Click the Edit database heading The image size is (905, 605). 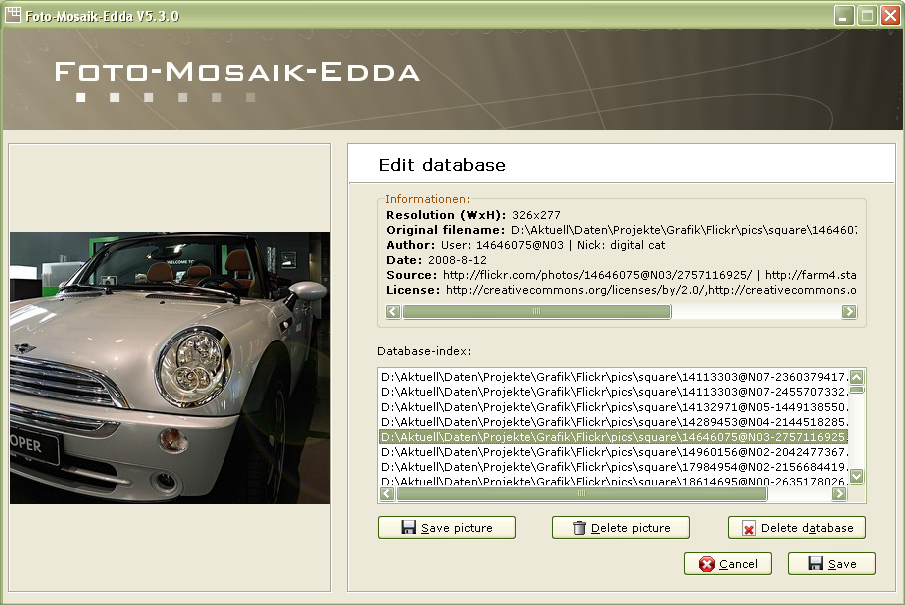coord(442,165)
